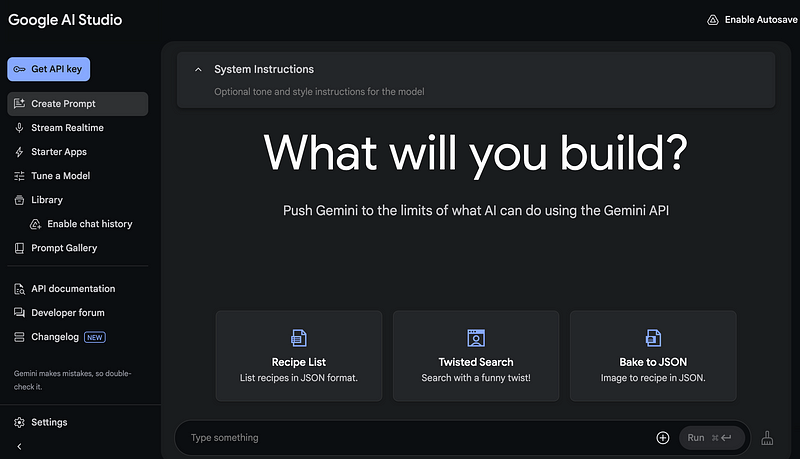Viewport: 800px width, 459px height.
Task: Click the Bake to JSON file icon
Action: coord(653,338)
